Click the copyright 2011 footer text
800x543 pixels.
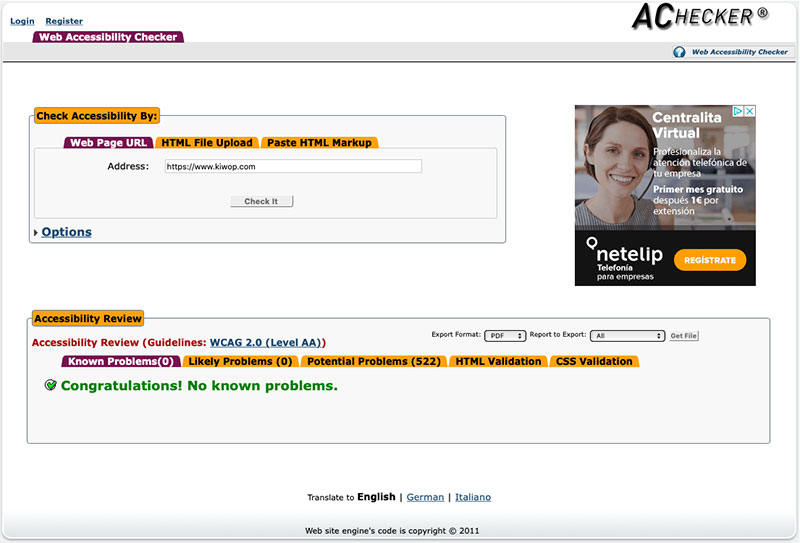[x=392, y=531]
